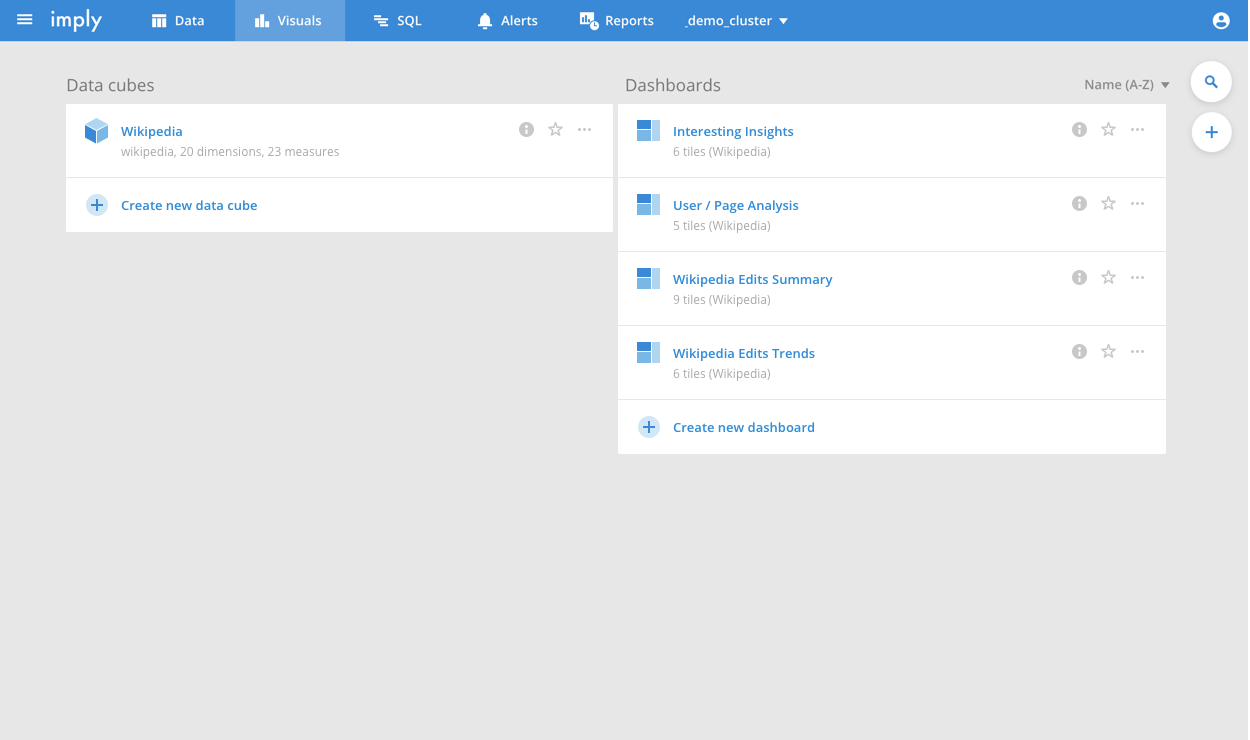Open the Wikipedia data cube link
The image size is (1250, 740).
pos(152,131)
